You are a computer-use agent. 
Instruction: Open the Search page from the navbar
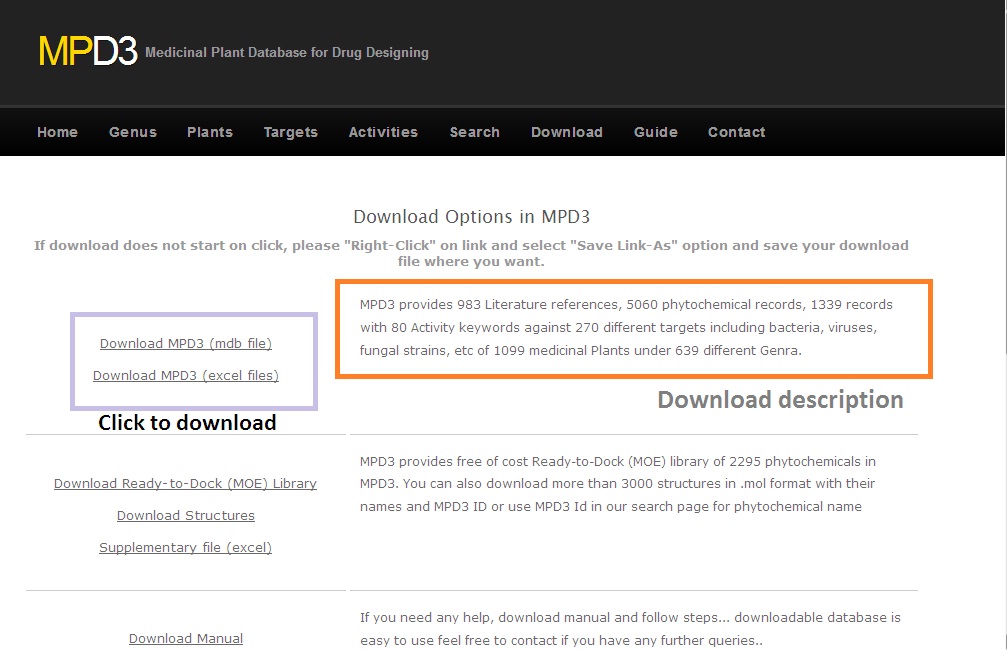[x=475, y=132]
